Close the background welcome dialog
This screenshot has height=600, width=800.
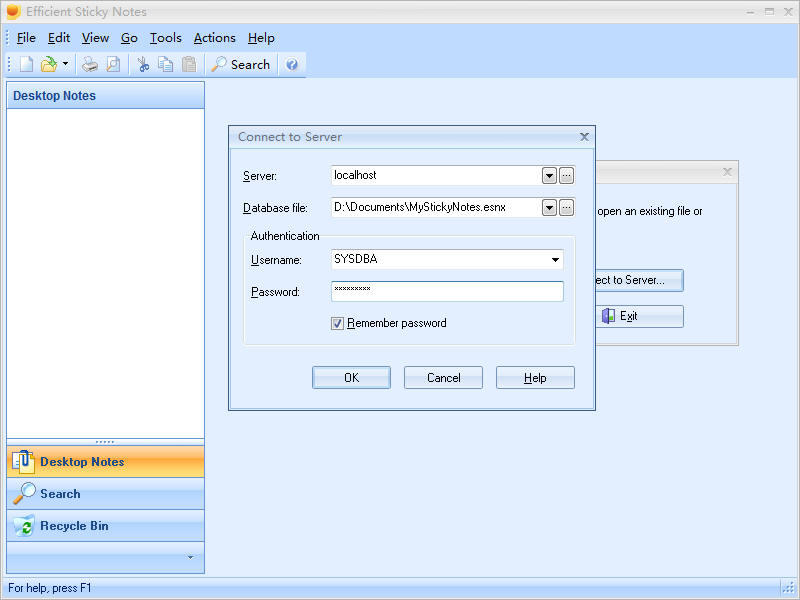[728, 172]
